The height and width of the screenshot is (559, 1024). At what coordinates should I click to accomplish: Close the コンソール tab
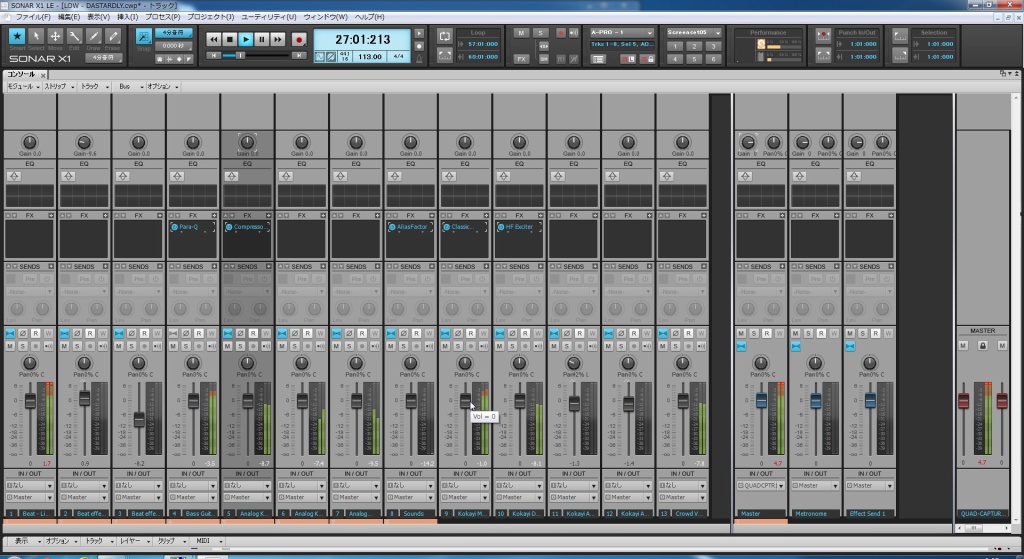tap(43, 76)
